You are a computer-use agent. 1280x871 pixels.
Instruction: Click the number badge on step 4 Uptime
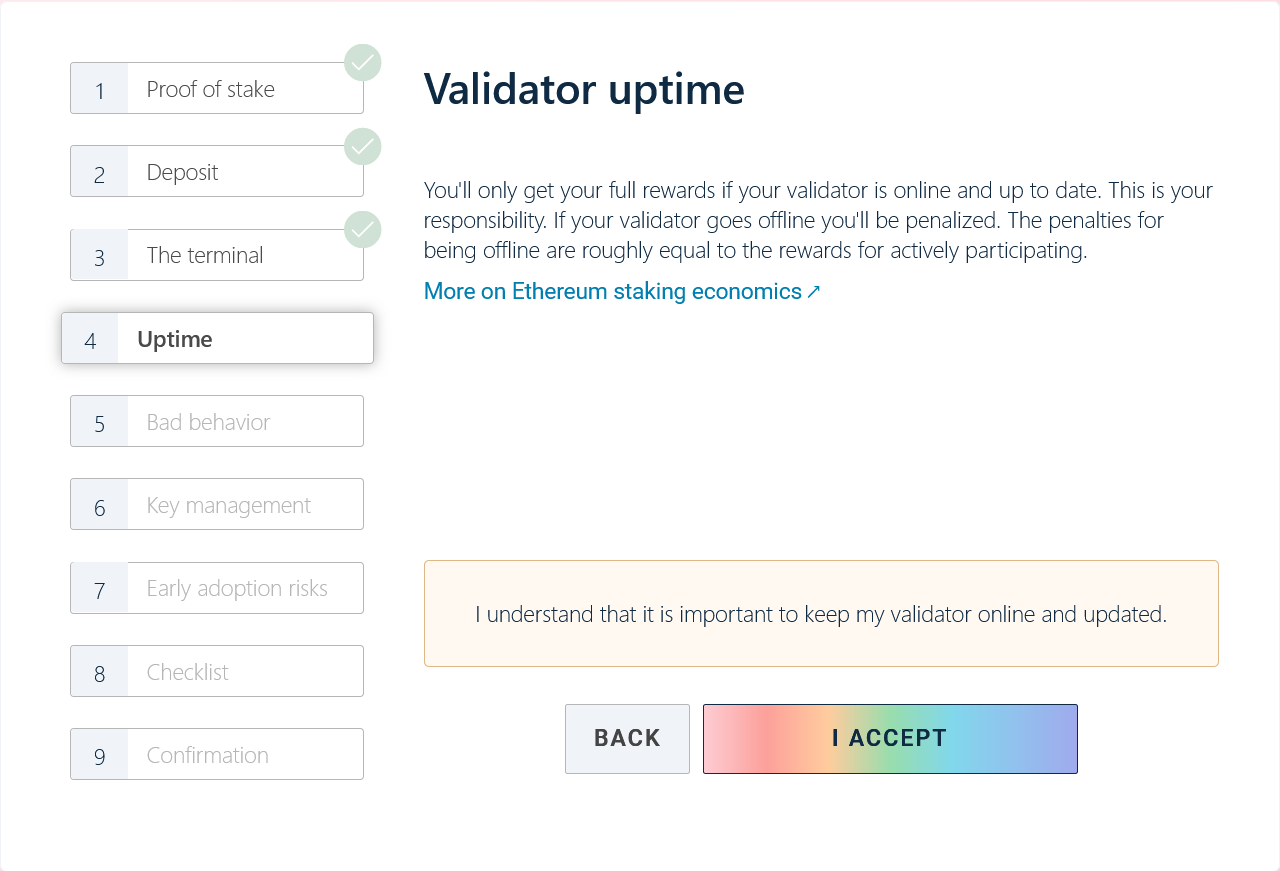(x=90, y=339)
